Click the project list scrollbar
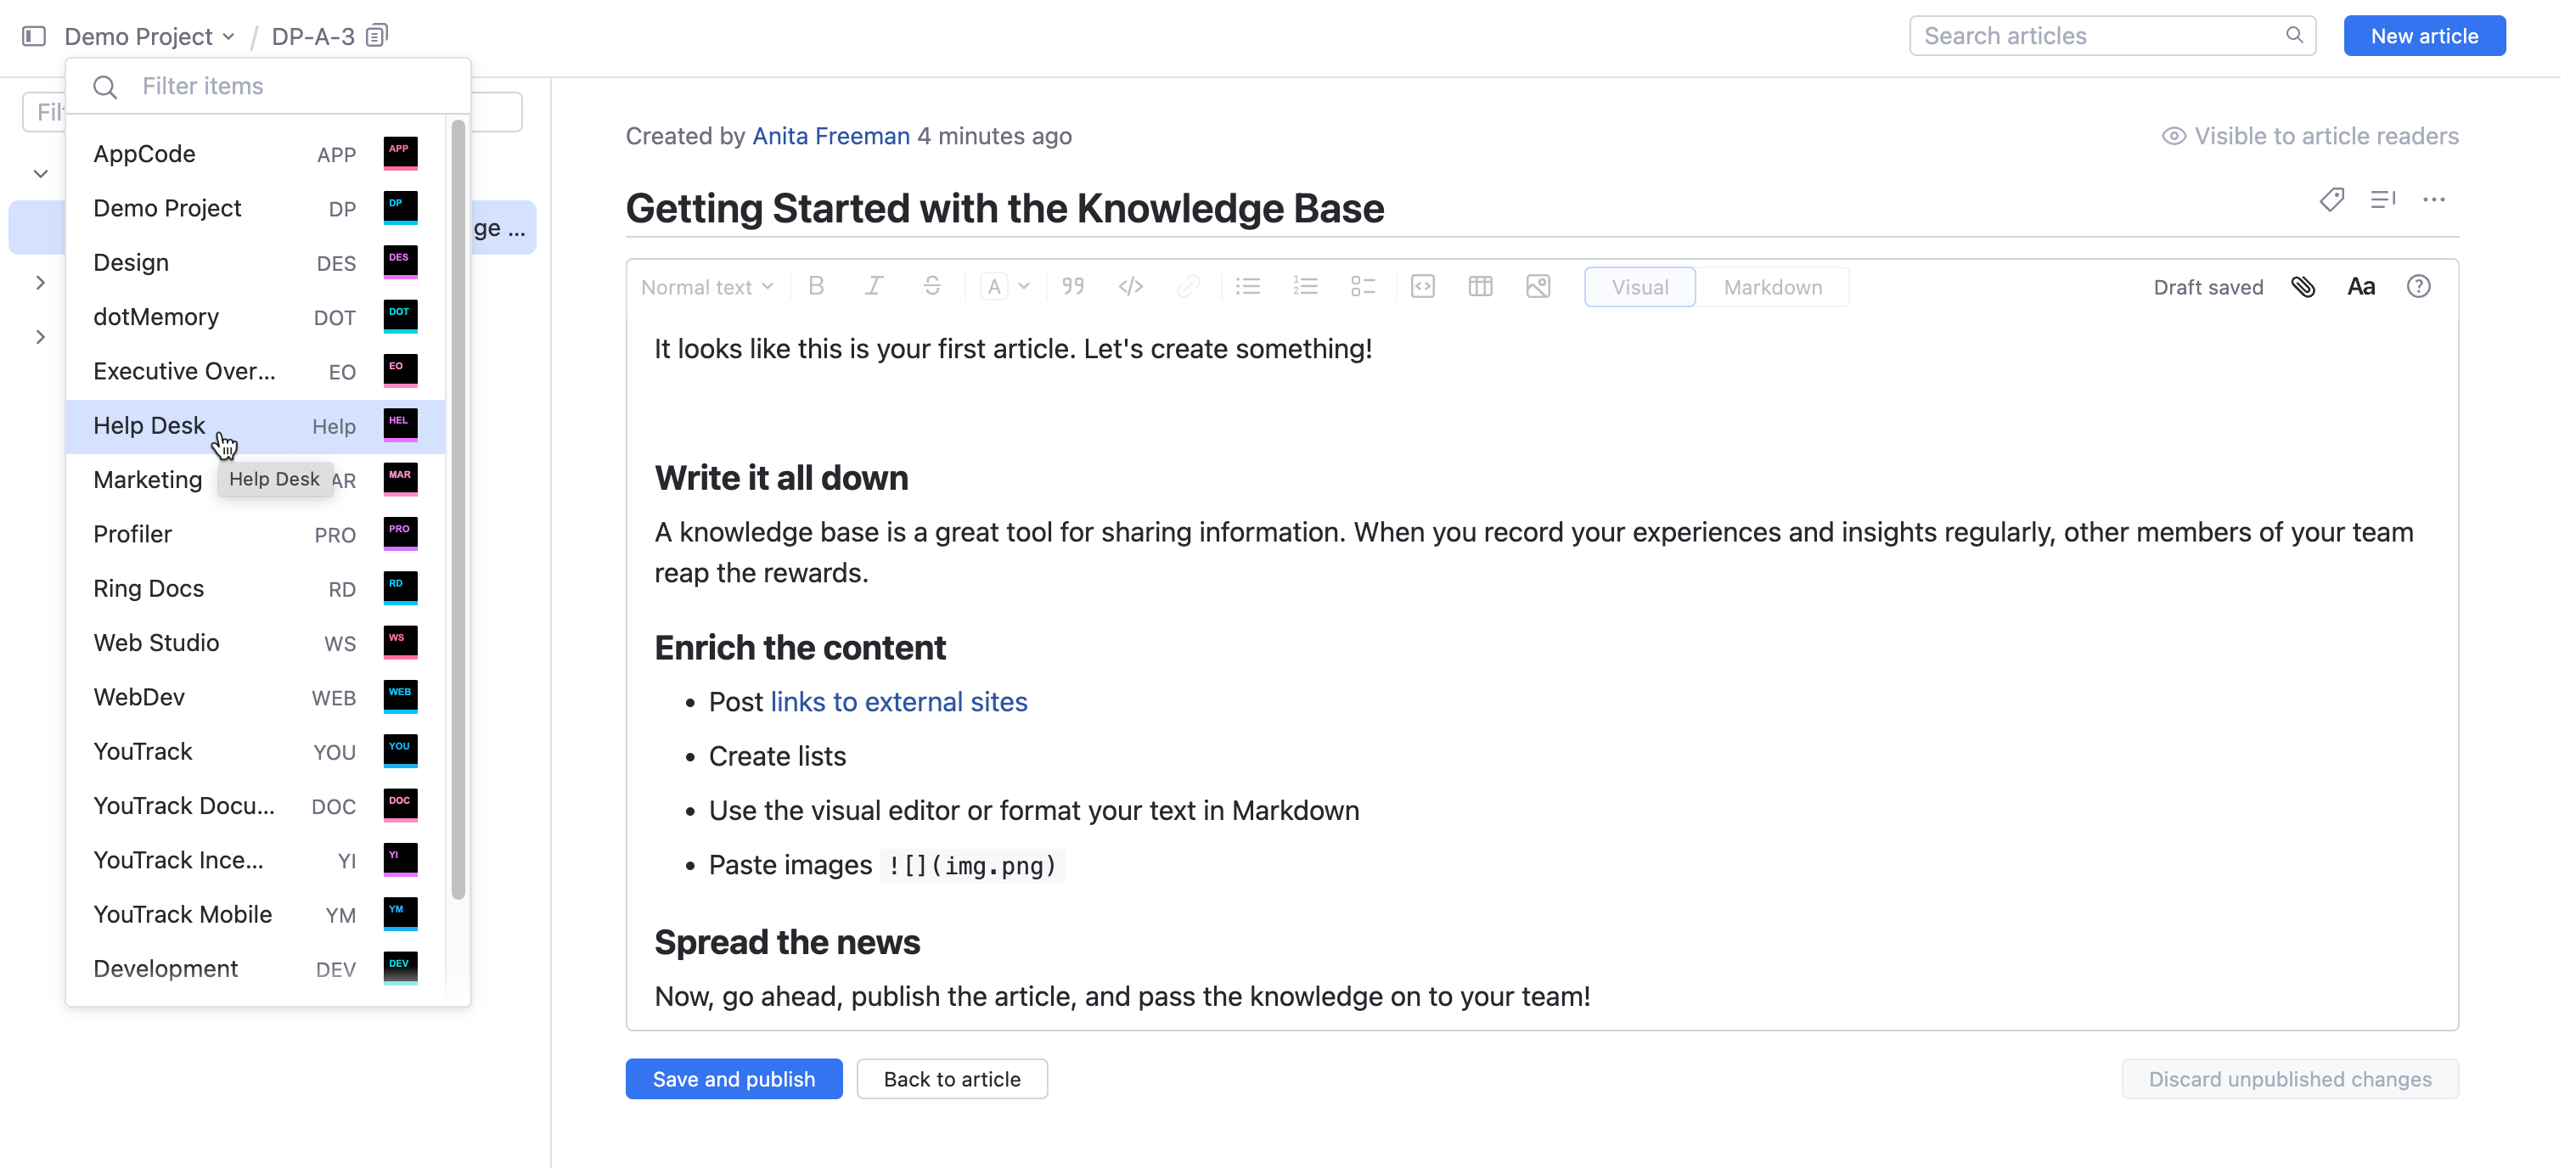This screenshot has width=2576, height=1168. coord(458,509)
